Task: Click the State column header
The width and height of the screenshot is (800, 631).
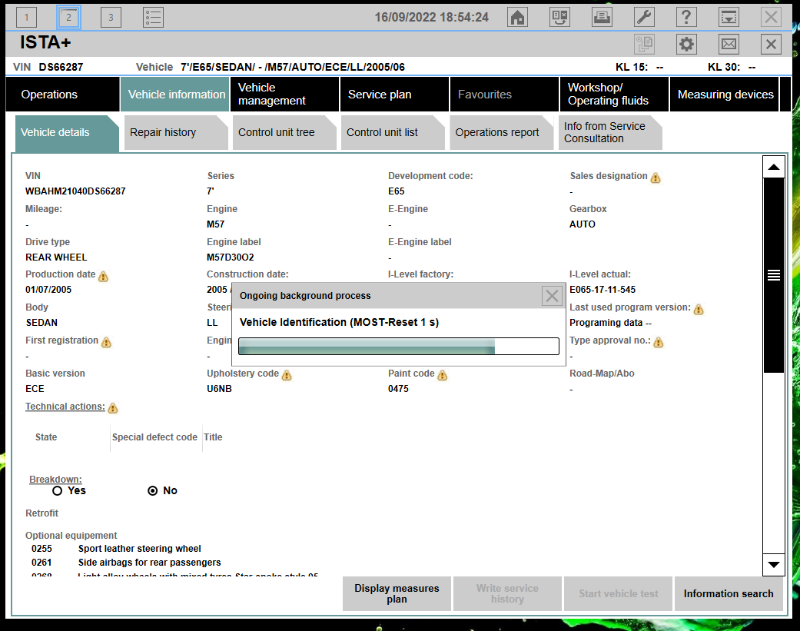Action: (x=46, y=437)
